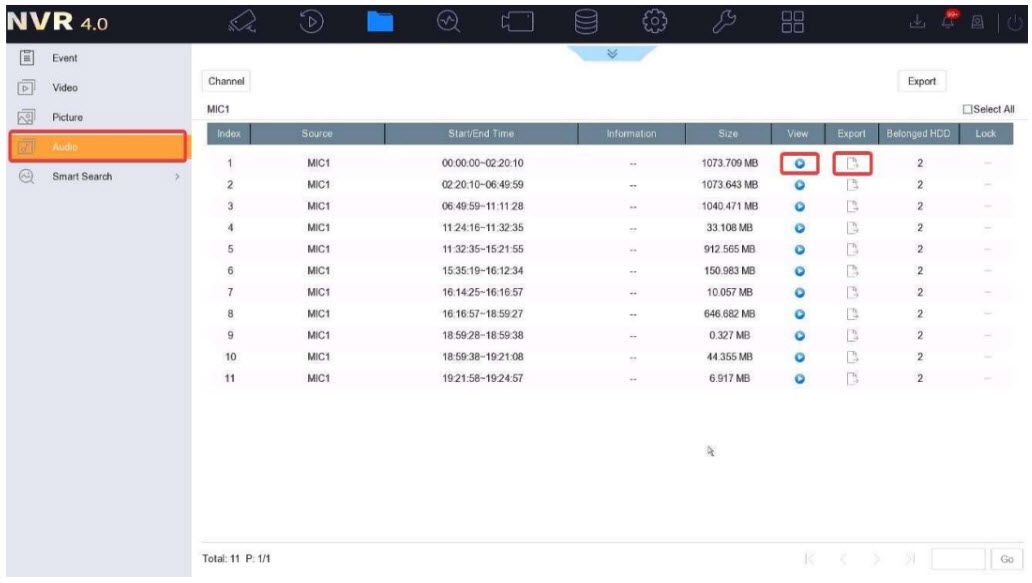Toggle the lock for index 1 row

[x=988, y=162]
